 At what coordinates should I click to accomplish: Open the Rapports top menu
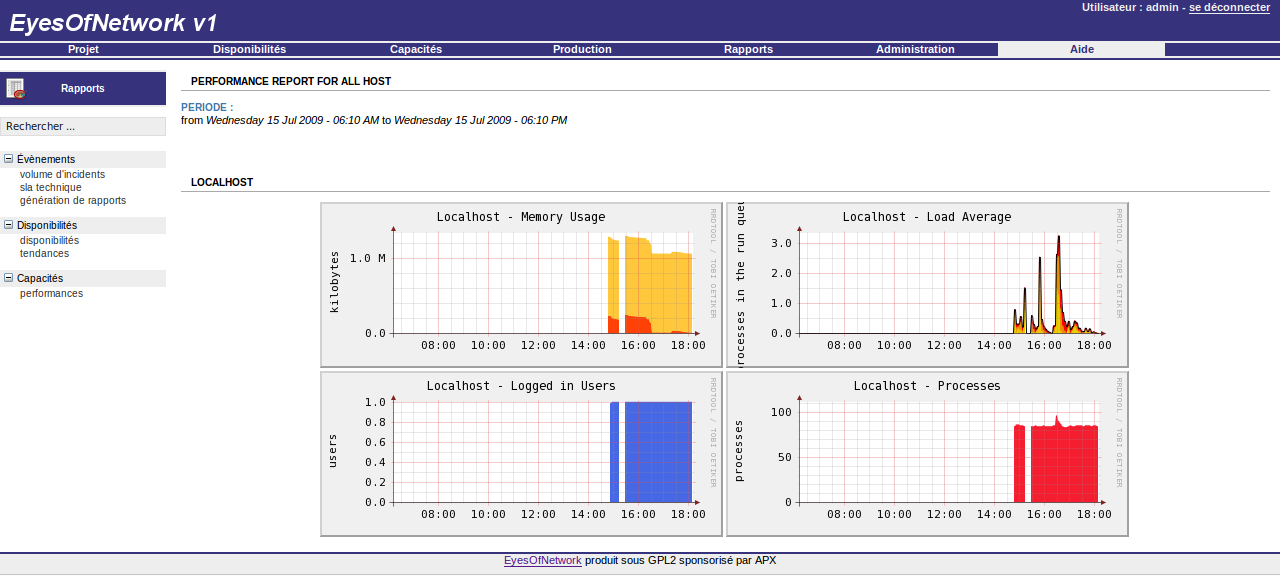click(x=748, y=49)
